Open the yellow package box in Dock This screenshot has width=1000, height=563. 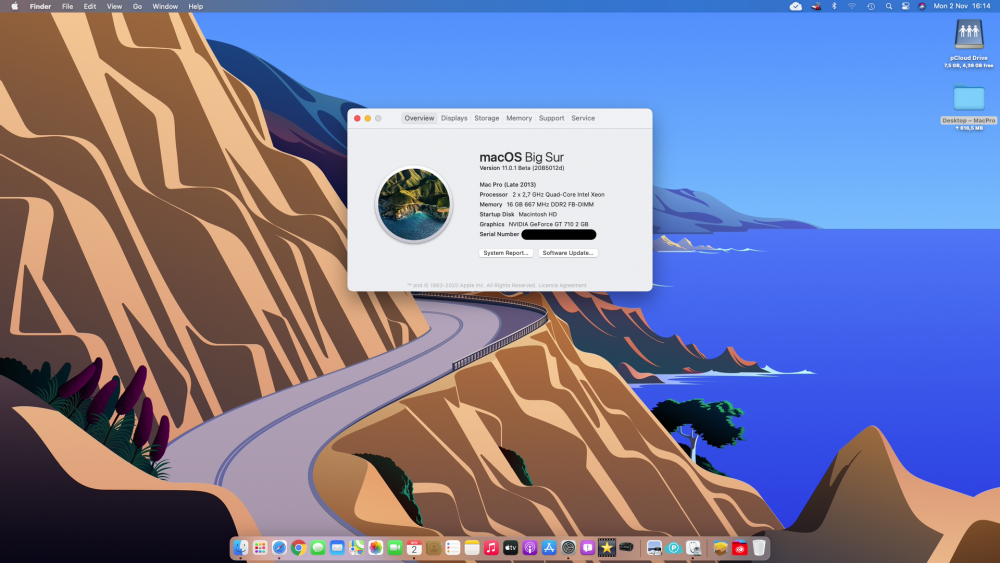click(720, 547)
